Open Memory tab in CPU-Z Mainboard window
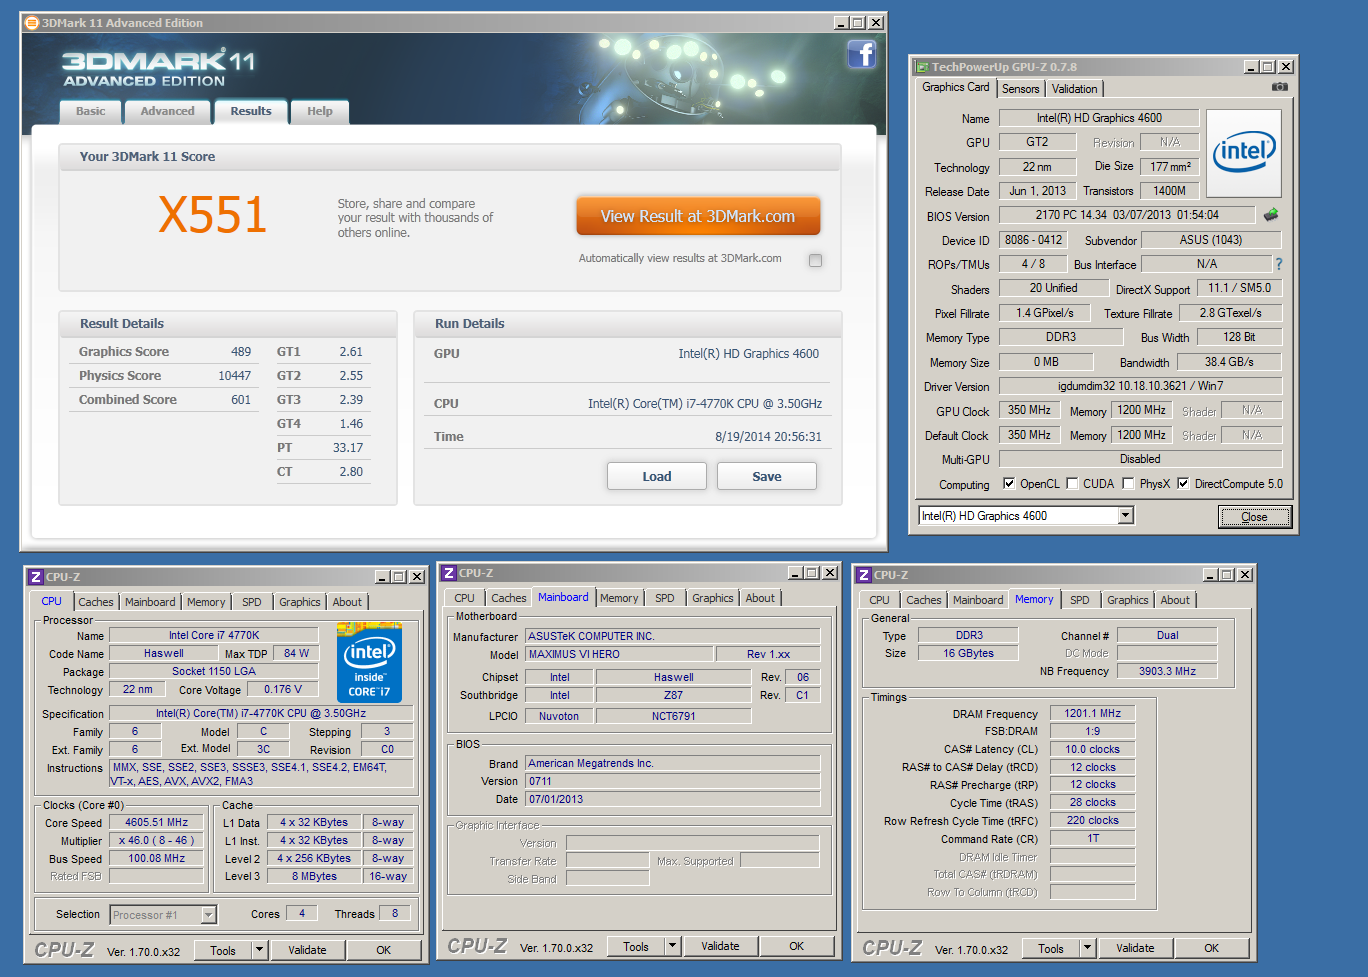The width and height of the screenshot is (1368, 977). click(x=619, y=598)
